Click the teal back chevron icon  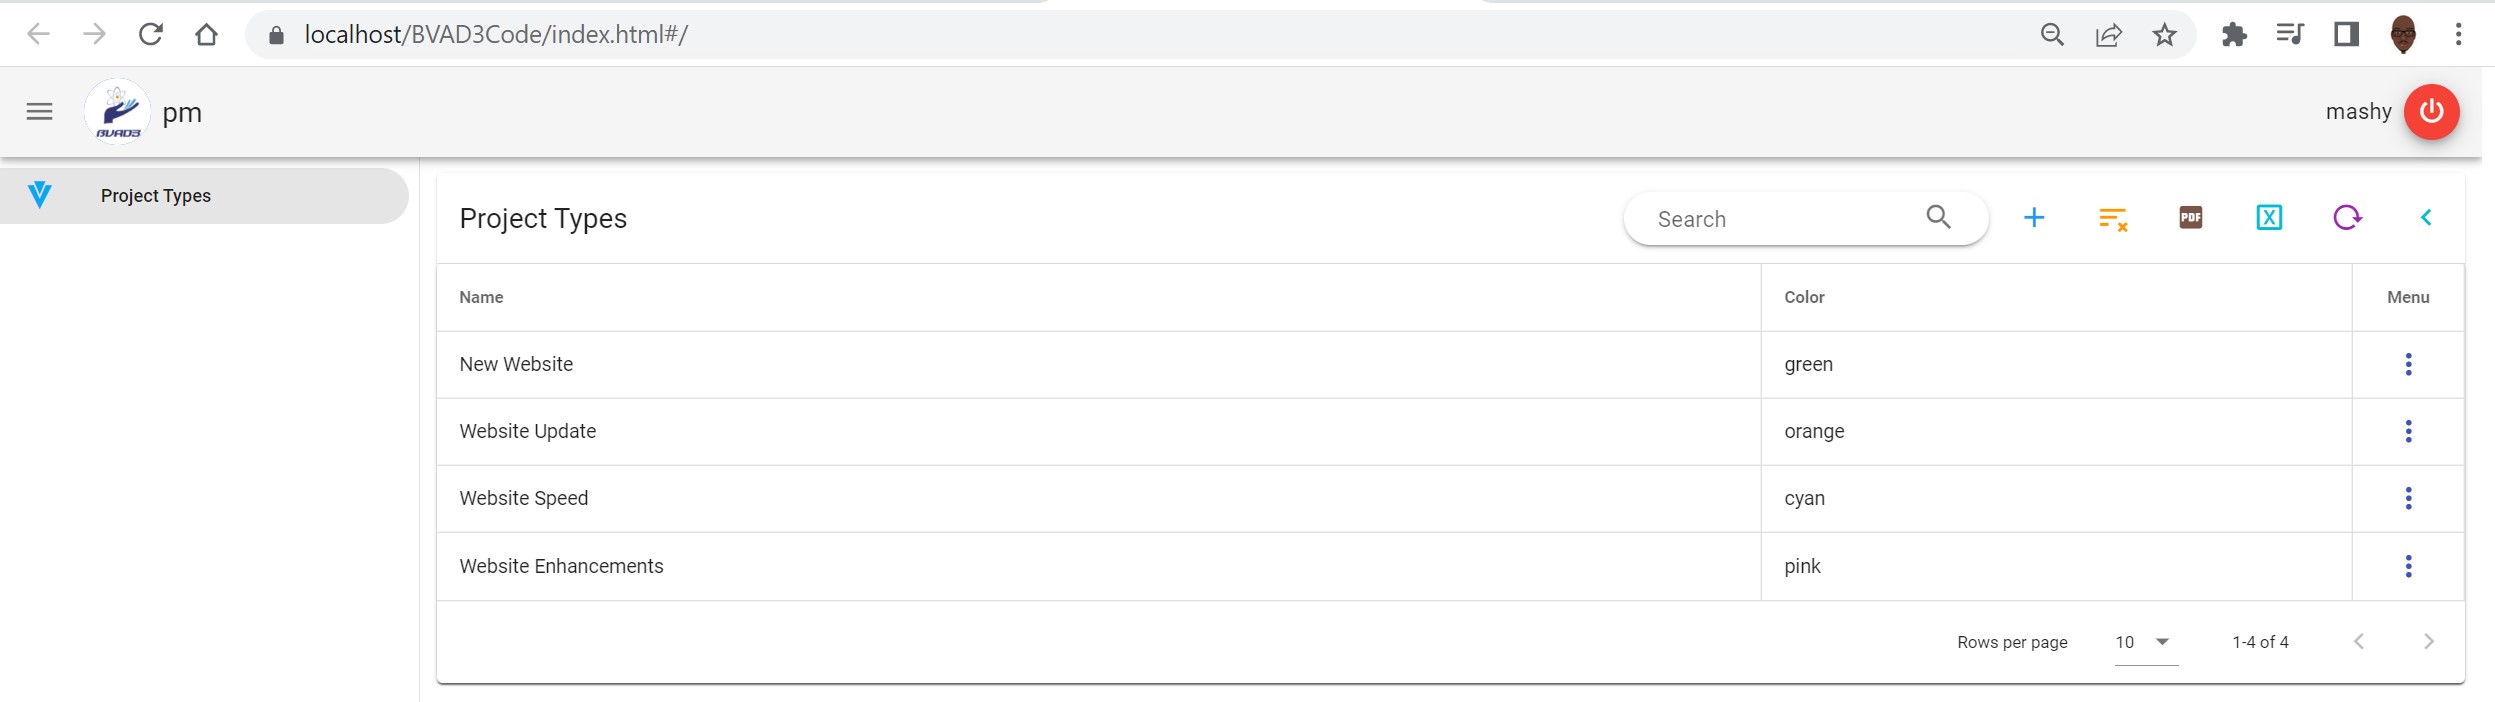(x=2426, y=218)
